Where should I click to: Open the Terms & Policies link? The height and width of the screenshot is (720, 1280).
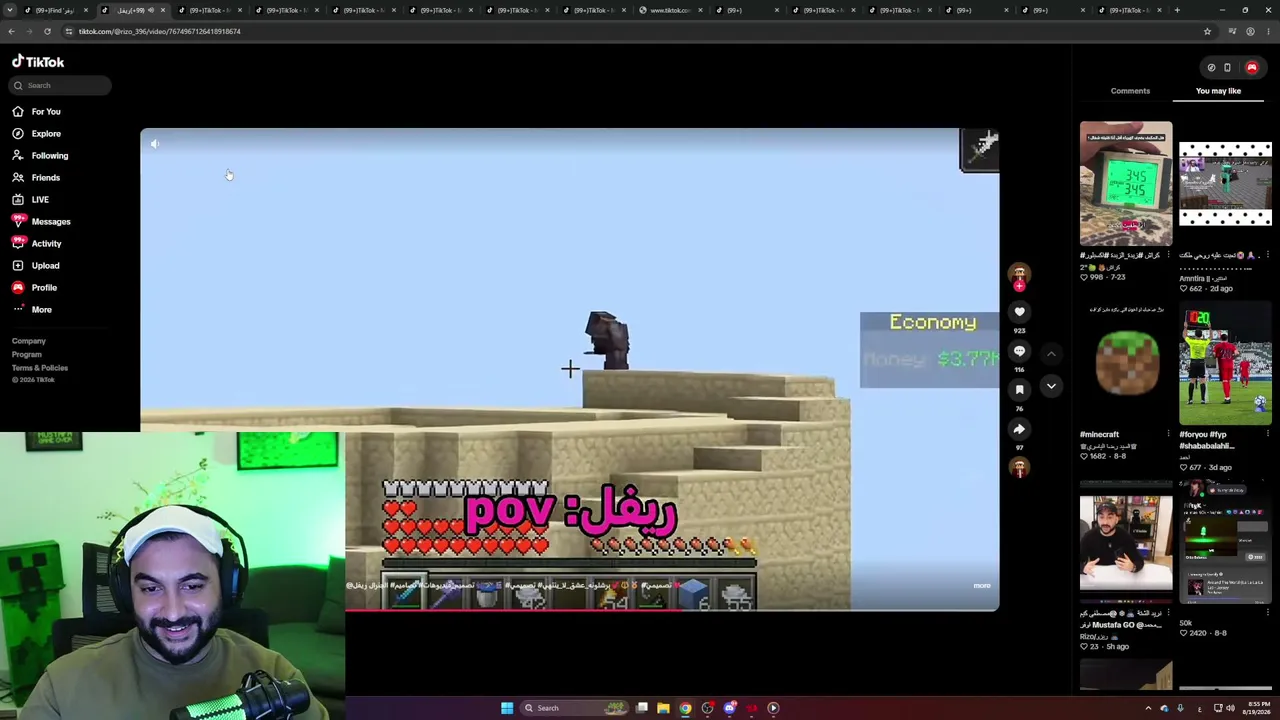pos(40,368)
